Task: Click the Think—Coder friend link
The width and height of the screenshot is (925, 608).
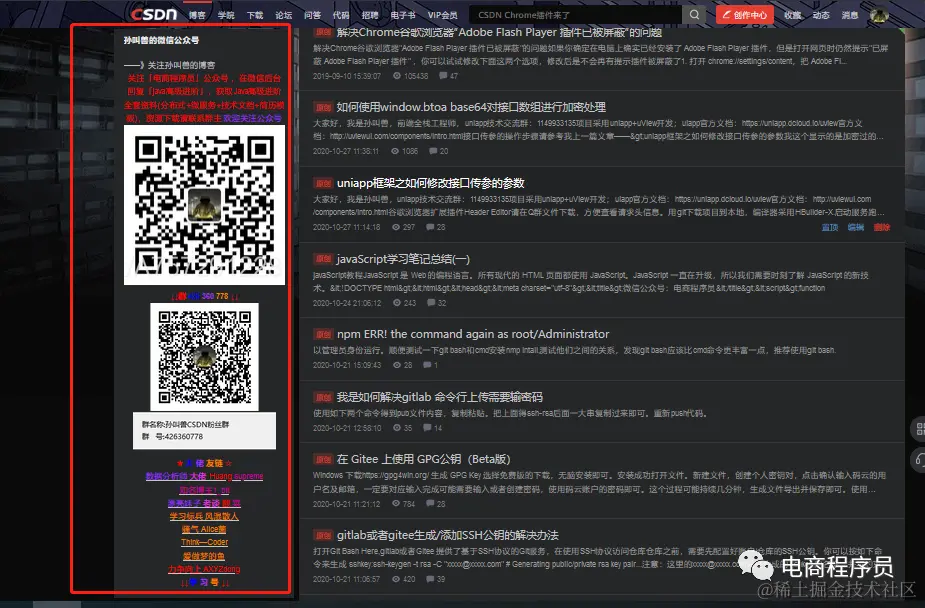Action: pos(204,543)
